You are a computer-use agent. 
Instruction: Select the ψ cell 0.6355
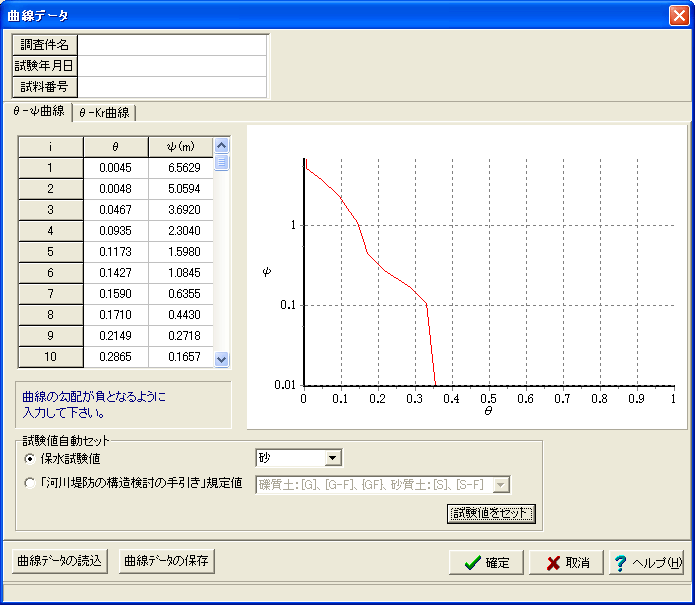[181, 293]
